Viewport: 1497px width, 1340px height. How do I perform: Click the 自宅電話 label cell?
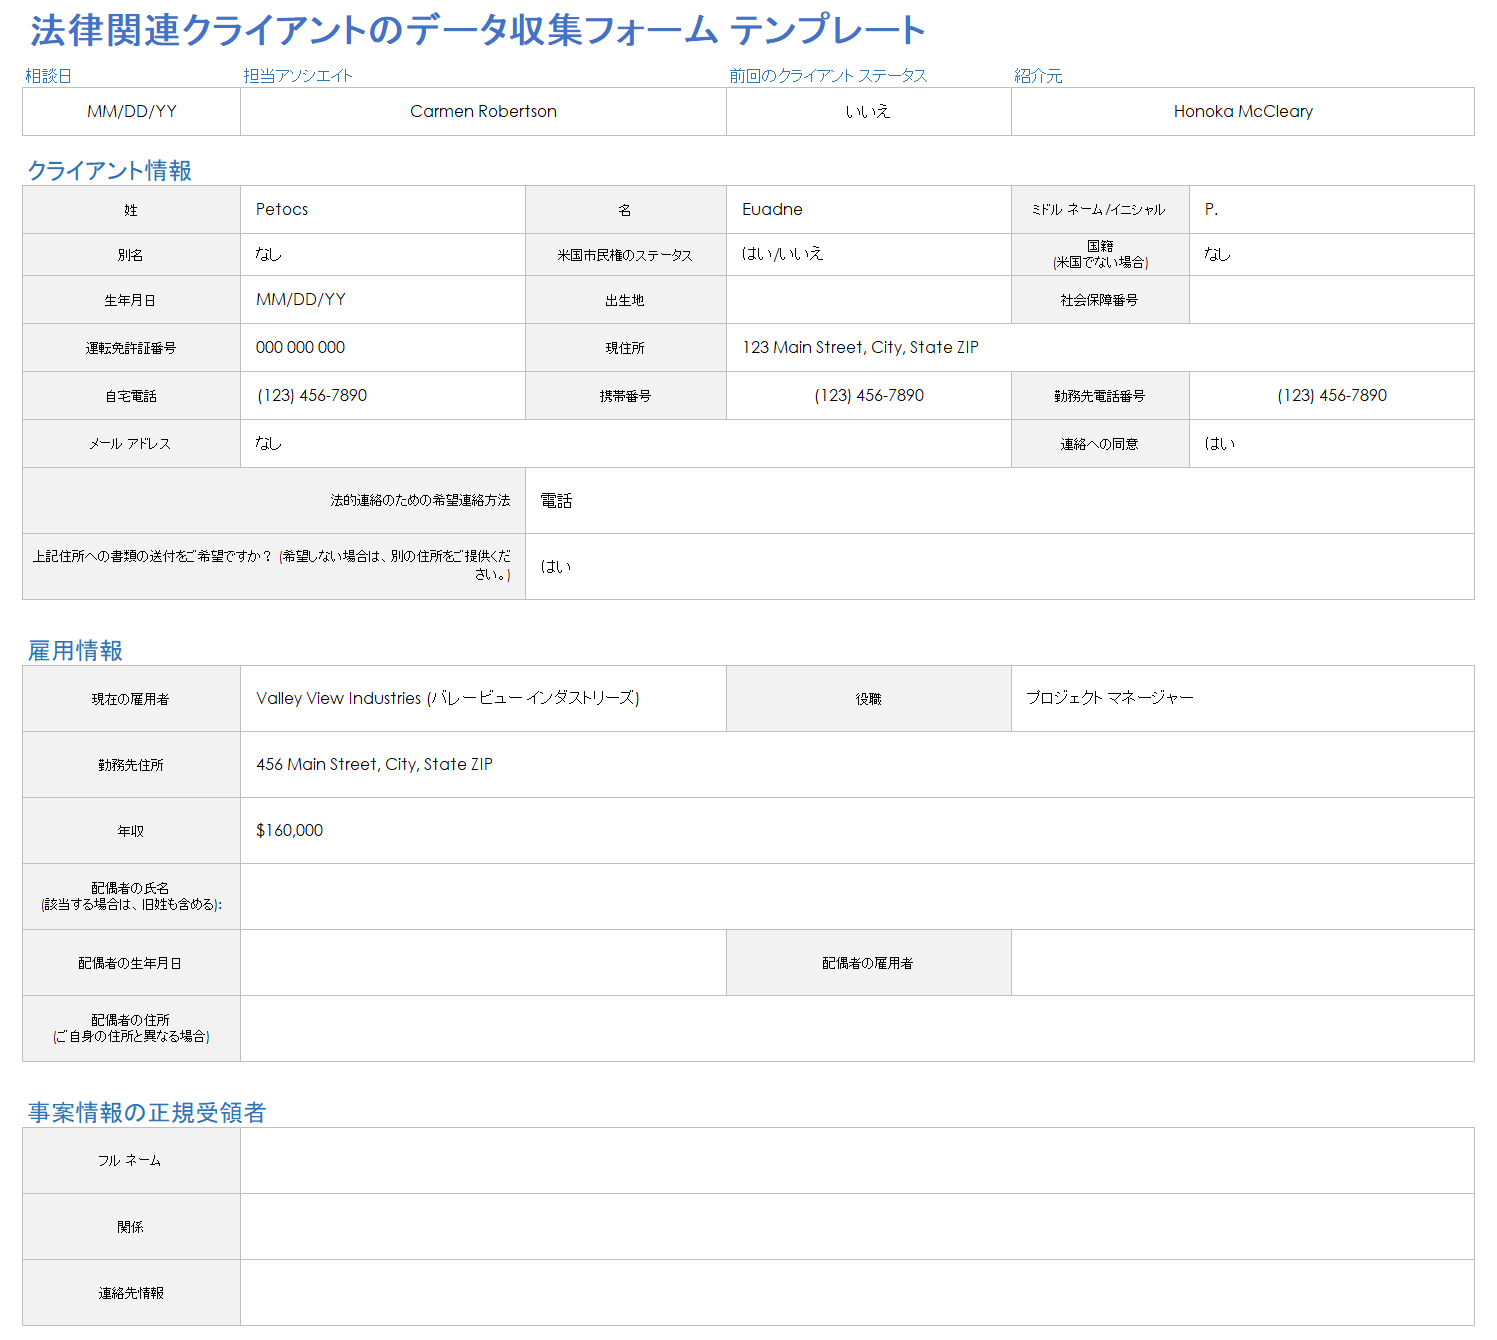click(131, 395)
